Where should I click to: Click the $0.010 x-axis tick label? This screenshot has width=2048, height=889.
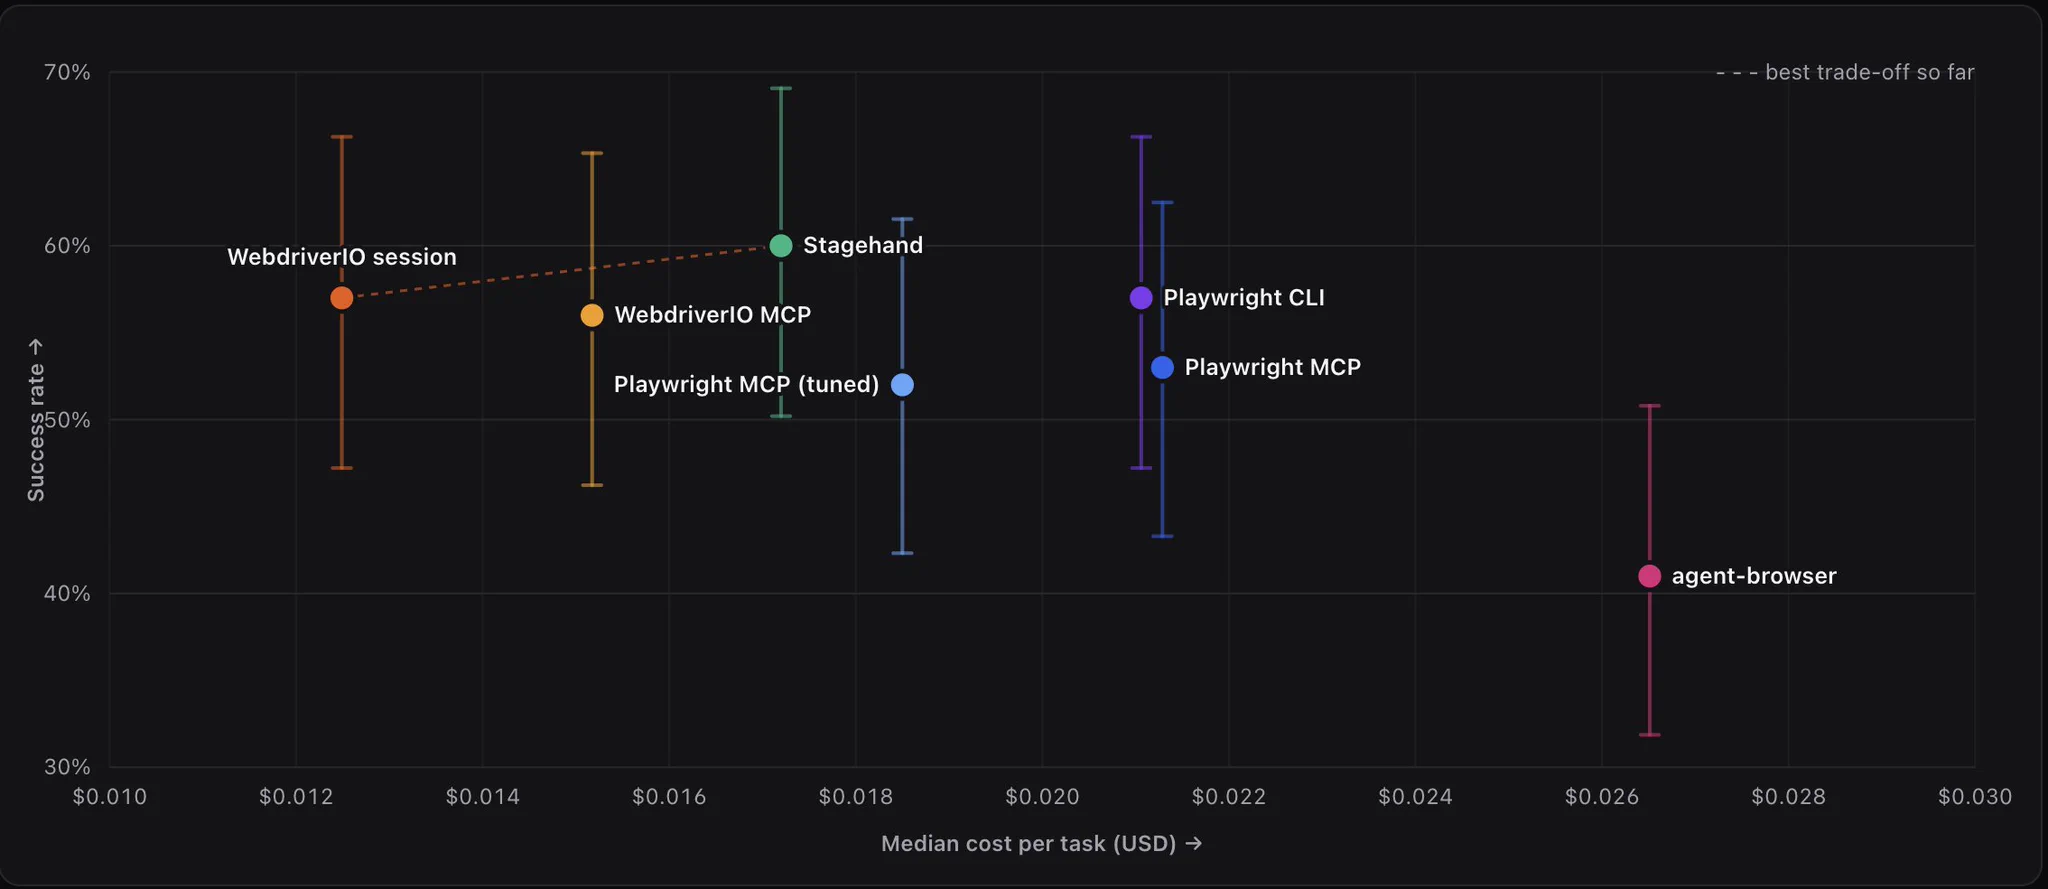110,797
